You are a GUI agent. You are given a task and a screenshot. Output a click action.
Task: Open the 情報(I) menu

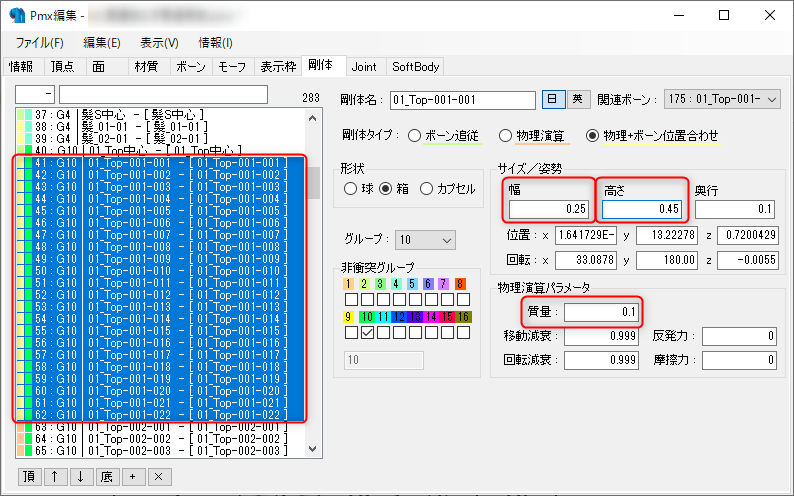click(216, 43)
